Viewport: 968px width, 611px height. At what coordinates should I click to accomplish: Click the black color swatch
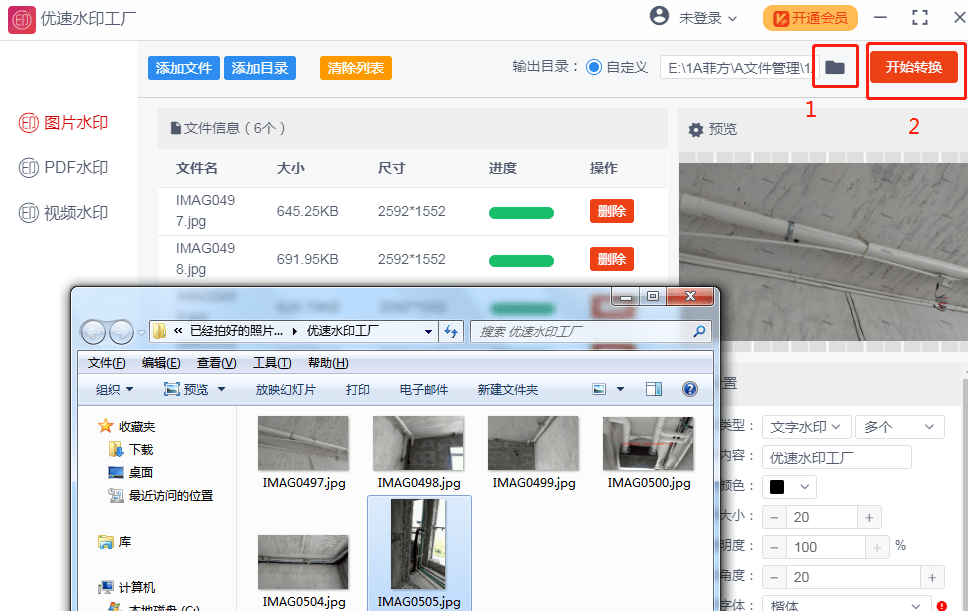pos(777,487)
